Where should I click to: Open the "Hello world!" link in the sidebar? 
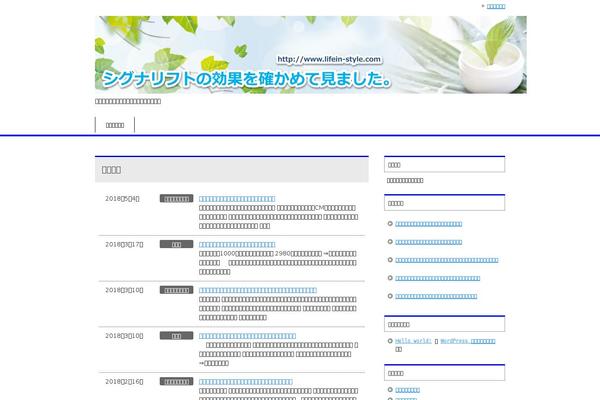(413, 341)
